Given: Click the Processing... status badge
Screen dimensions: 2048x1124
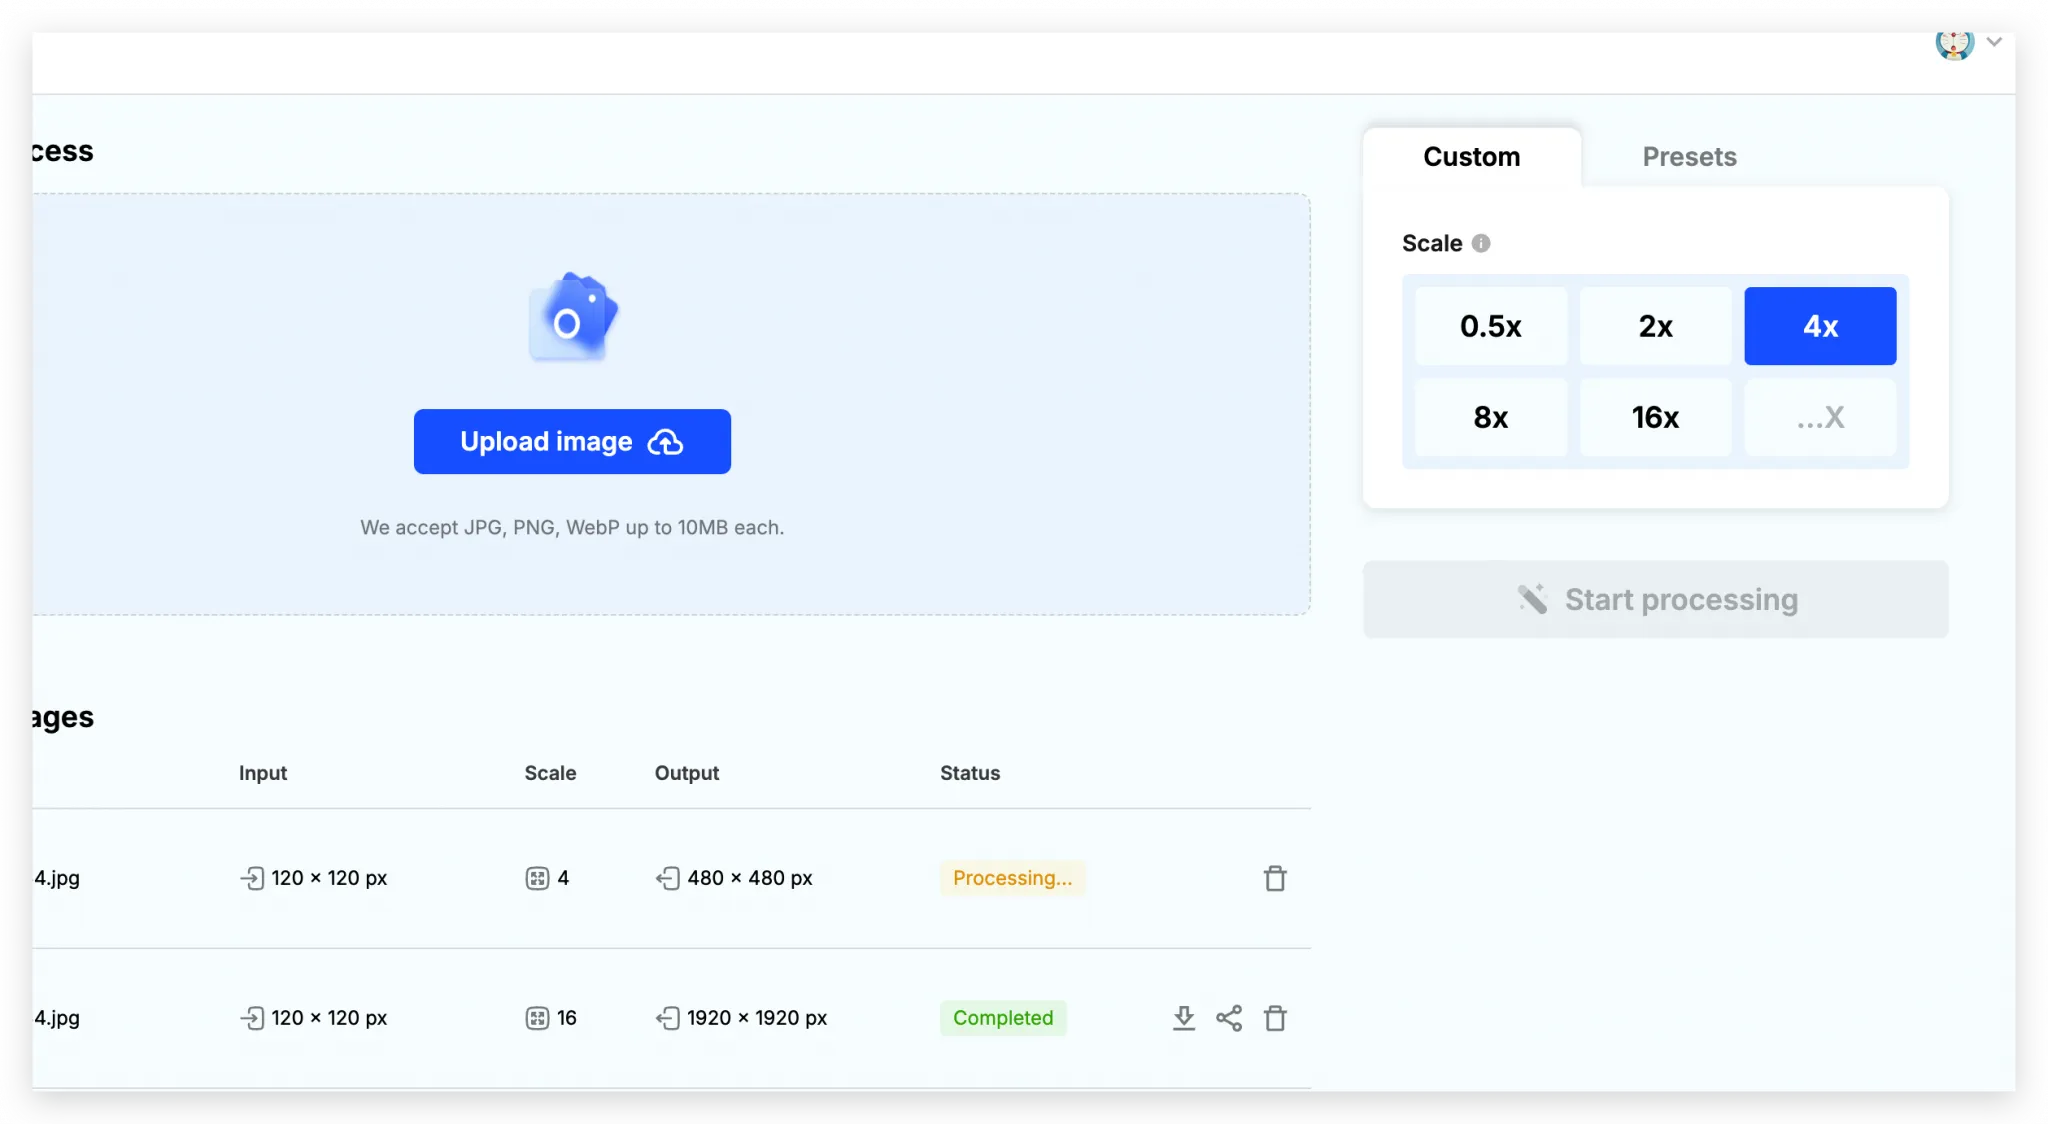Looking at the screenshot, I should (x=1012, y=878).
